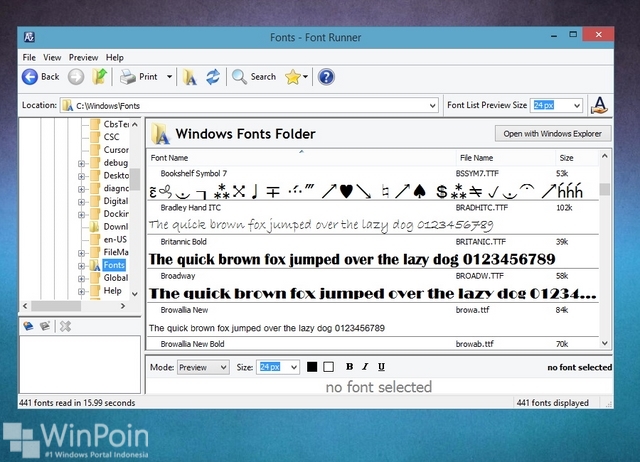Image resolution: width=640 pixels, height=462 pixels.
Task: Click the Search magnifier icon
Action: tap(239, 77)
